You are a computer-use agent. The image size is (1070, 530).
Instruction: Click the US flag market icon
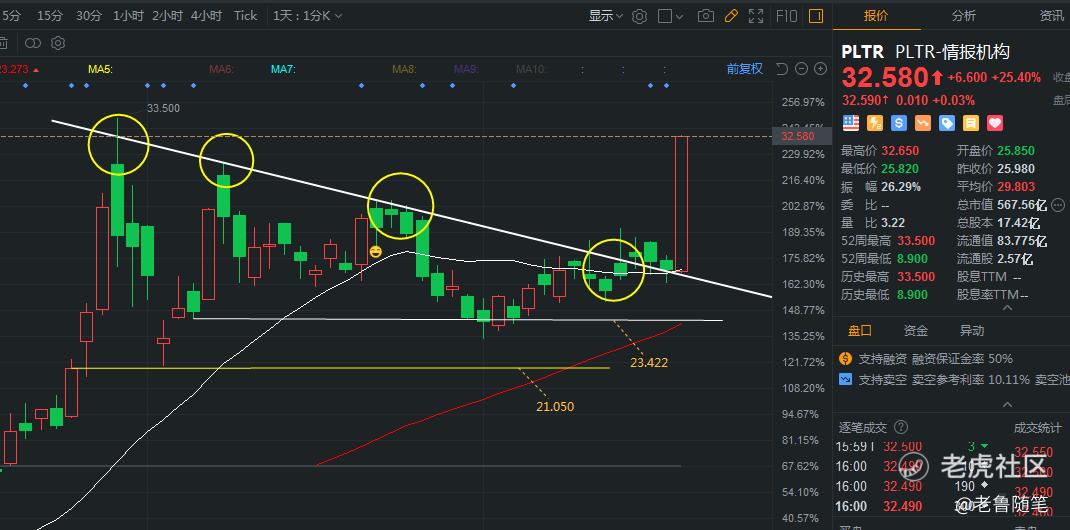[851, 123]
